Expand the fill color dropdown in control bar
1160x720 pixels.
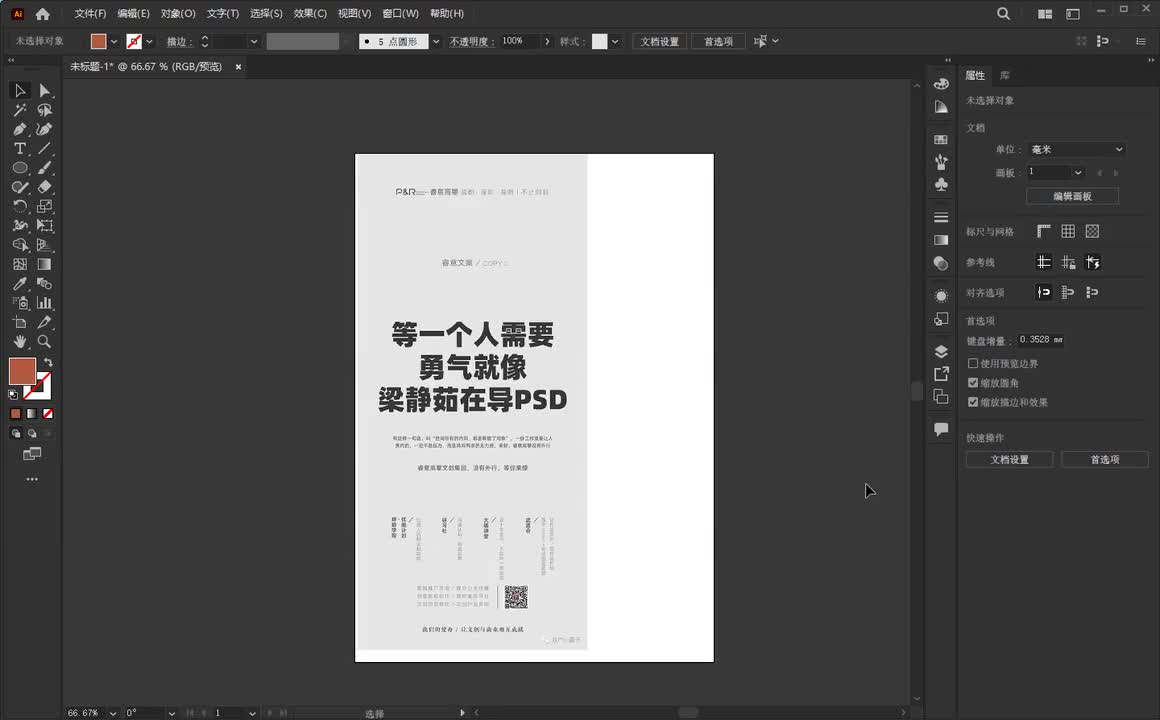click(x=114, y=41)
